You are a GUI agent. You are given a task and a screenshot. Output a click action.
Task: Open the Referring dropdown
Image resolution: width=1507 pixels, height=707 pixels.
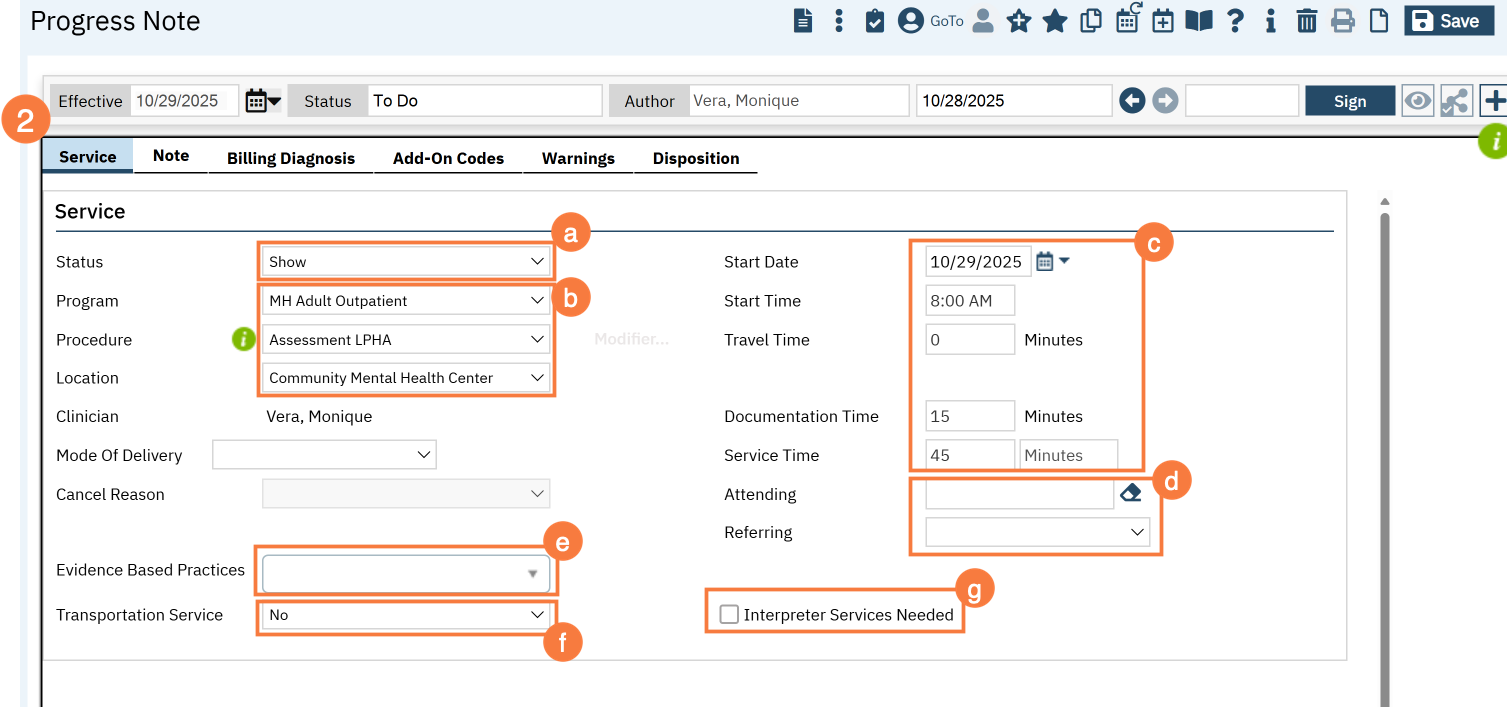pyautogui.click(x=1037, y=532)
